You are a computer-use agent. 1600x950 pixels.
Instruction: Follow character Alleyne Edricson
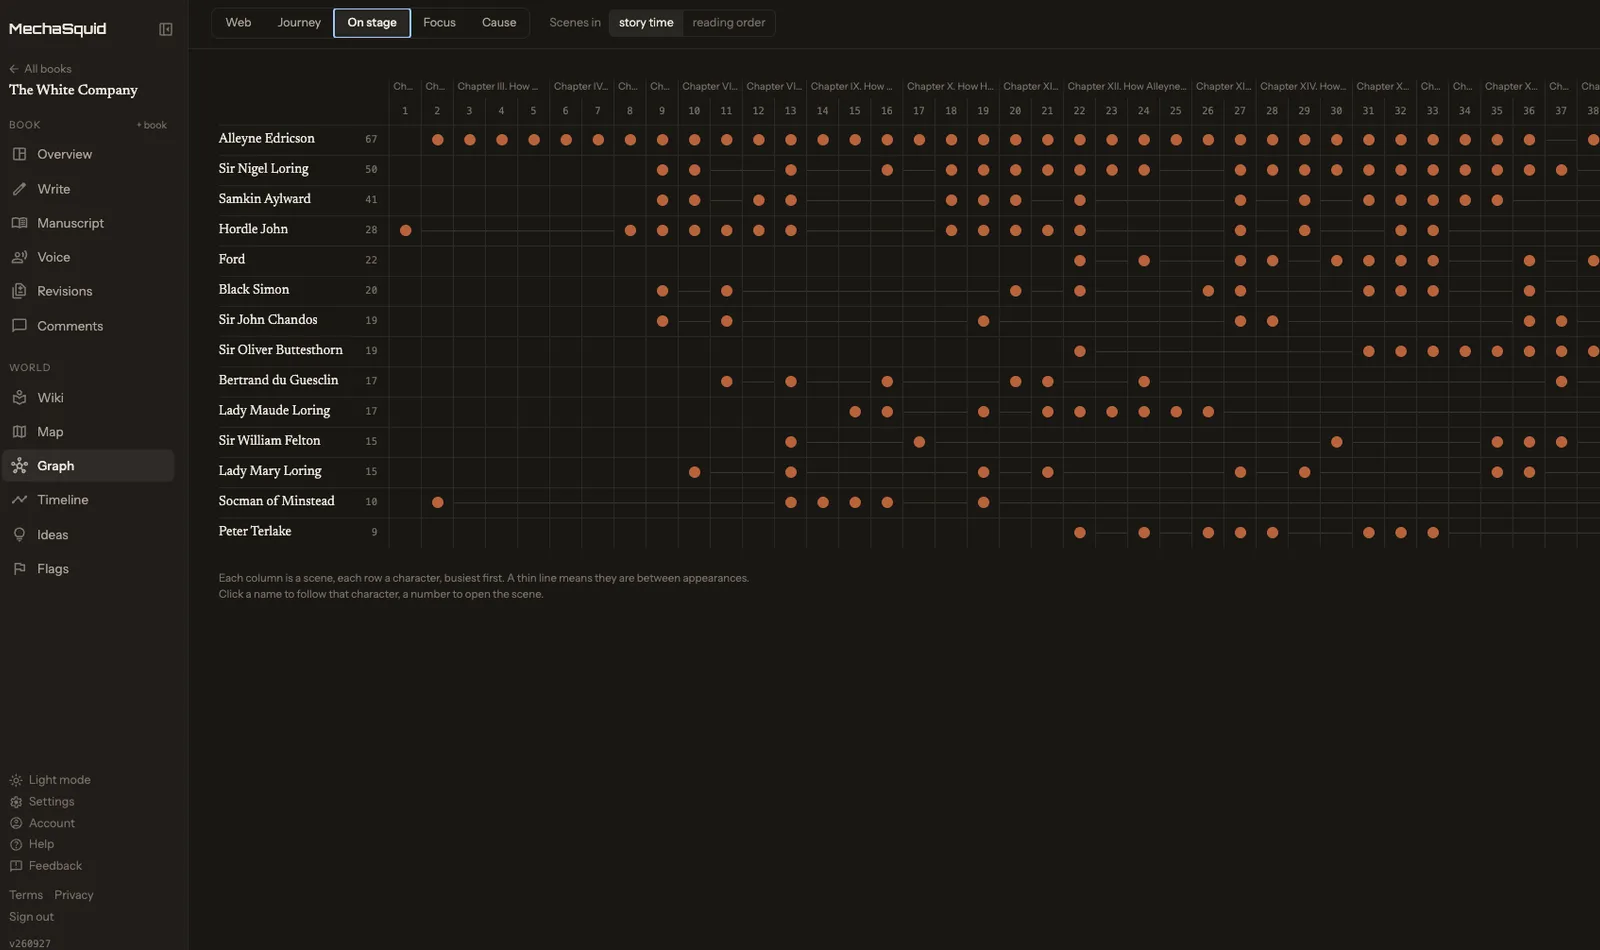(x=267, y=139)
